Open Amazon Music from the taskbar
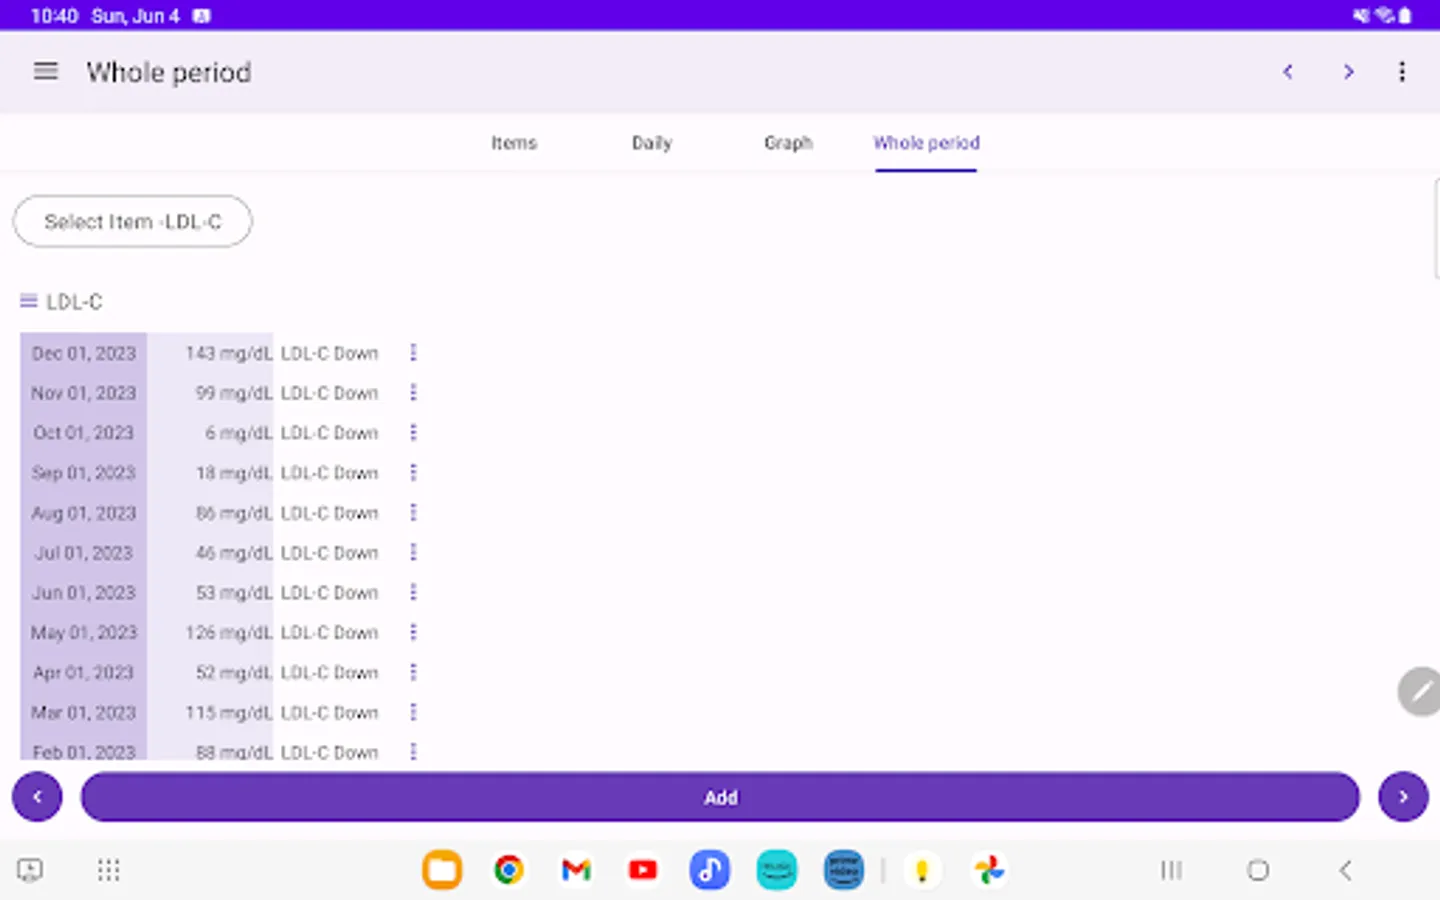The image size is (1440, 900). point(777,870)
